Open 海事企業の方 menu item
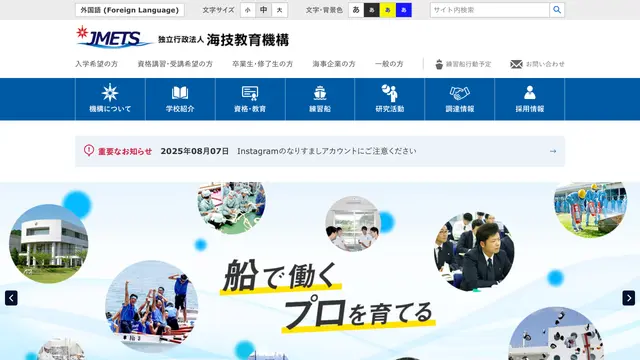 pos(334,64)
